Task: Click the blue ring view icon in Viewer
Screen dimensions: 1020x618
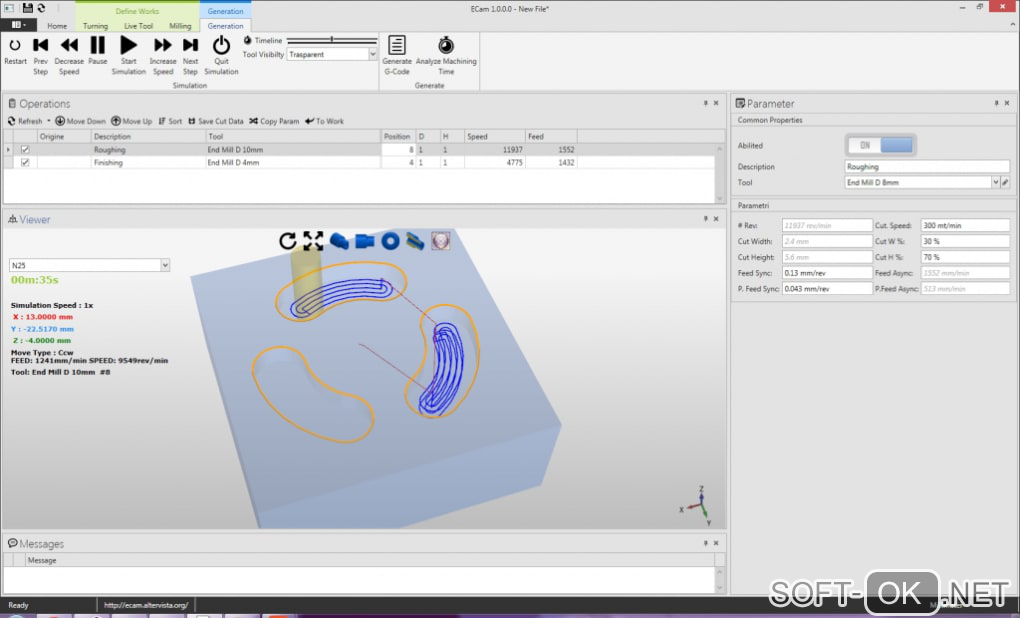Action: click(390, 241)
